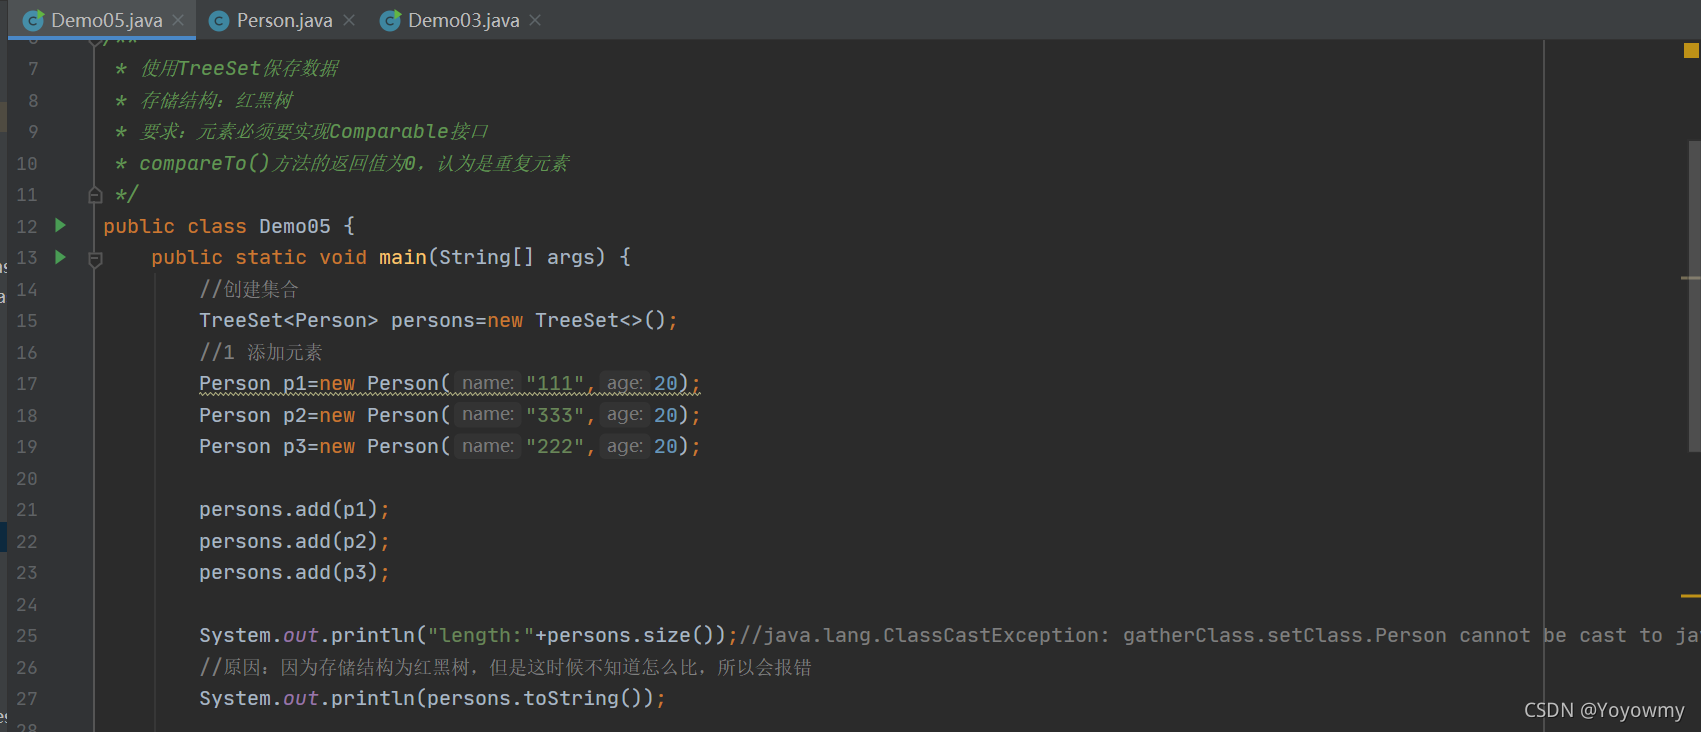This screenshot has height=732, width=1701.
Task: Click the orange warning stripe mark in scrollbar
Action: [x=1691, y=596]
